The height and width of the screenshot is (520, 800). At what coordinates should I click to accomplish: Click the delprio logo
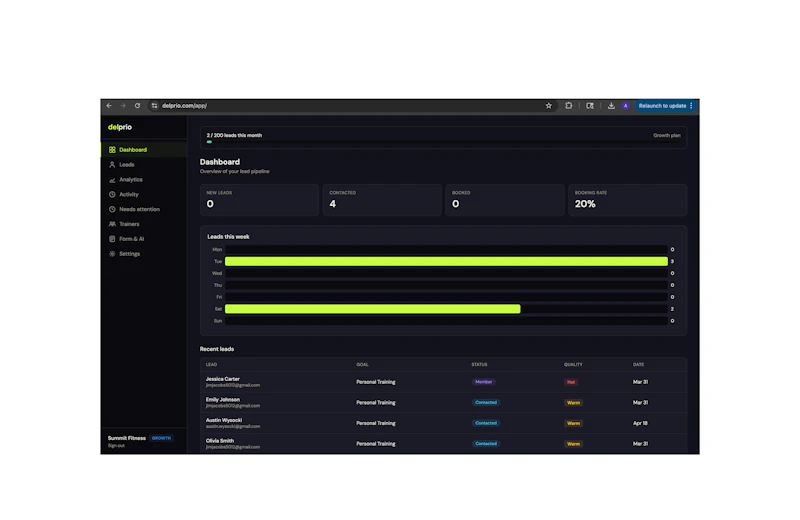point(120,127)
